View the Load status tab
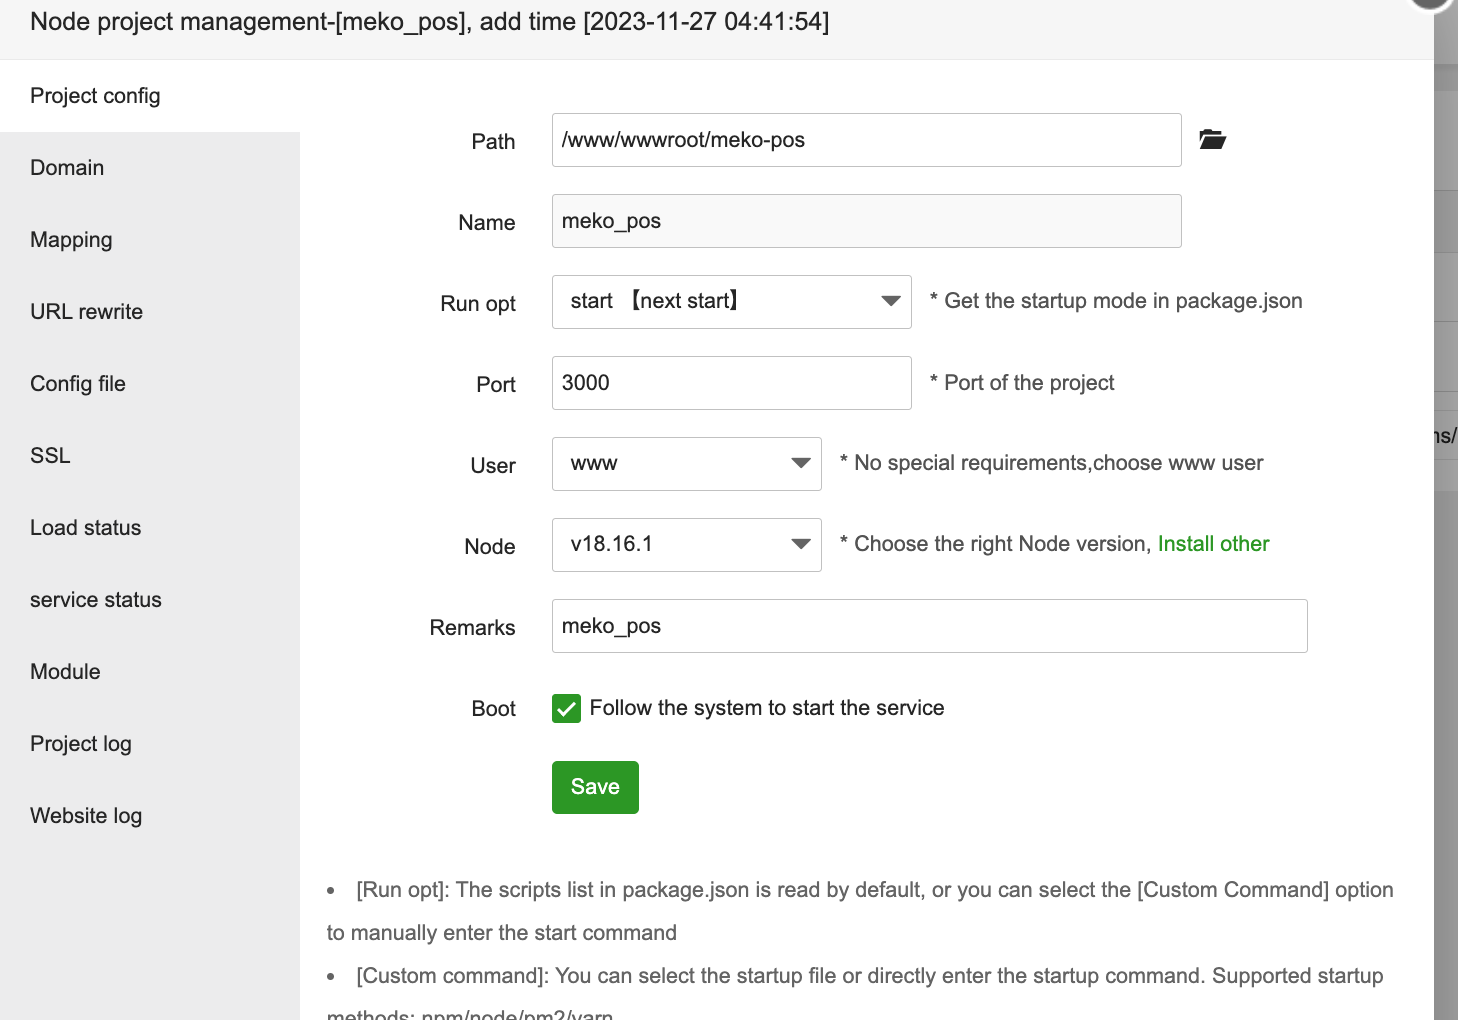The height and width of the screenshot is (1020, 1458). pyautogui.click(x=85, y=528)
